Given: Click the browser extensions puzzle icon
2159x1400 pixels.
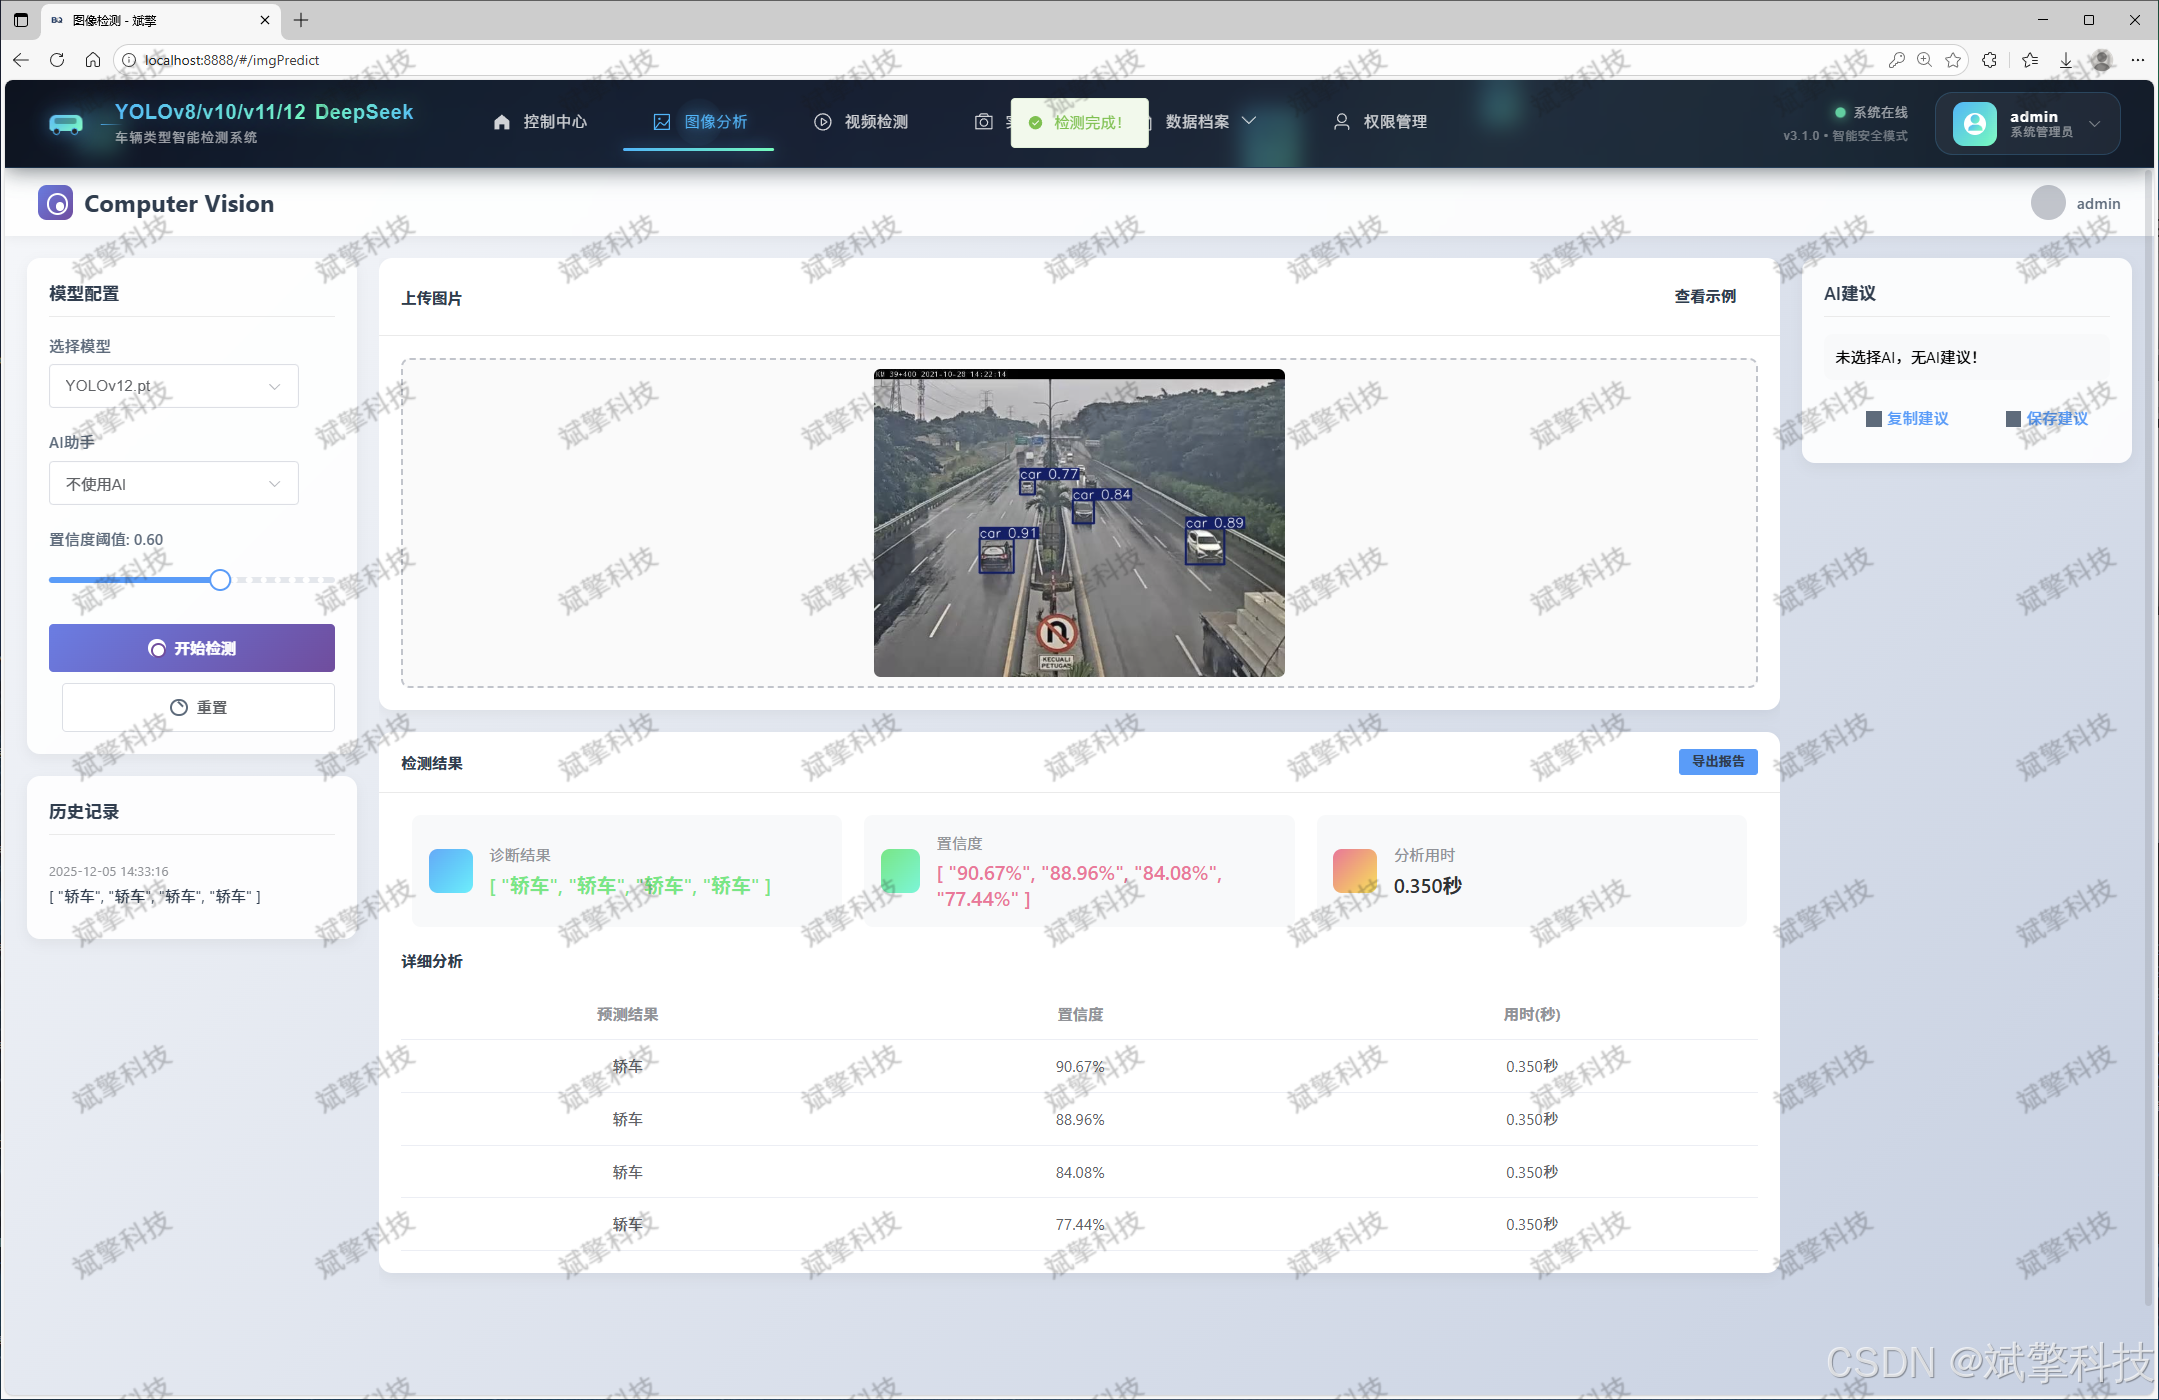Looking at the screenshot, I should (1989, 60).
